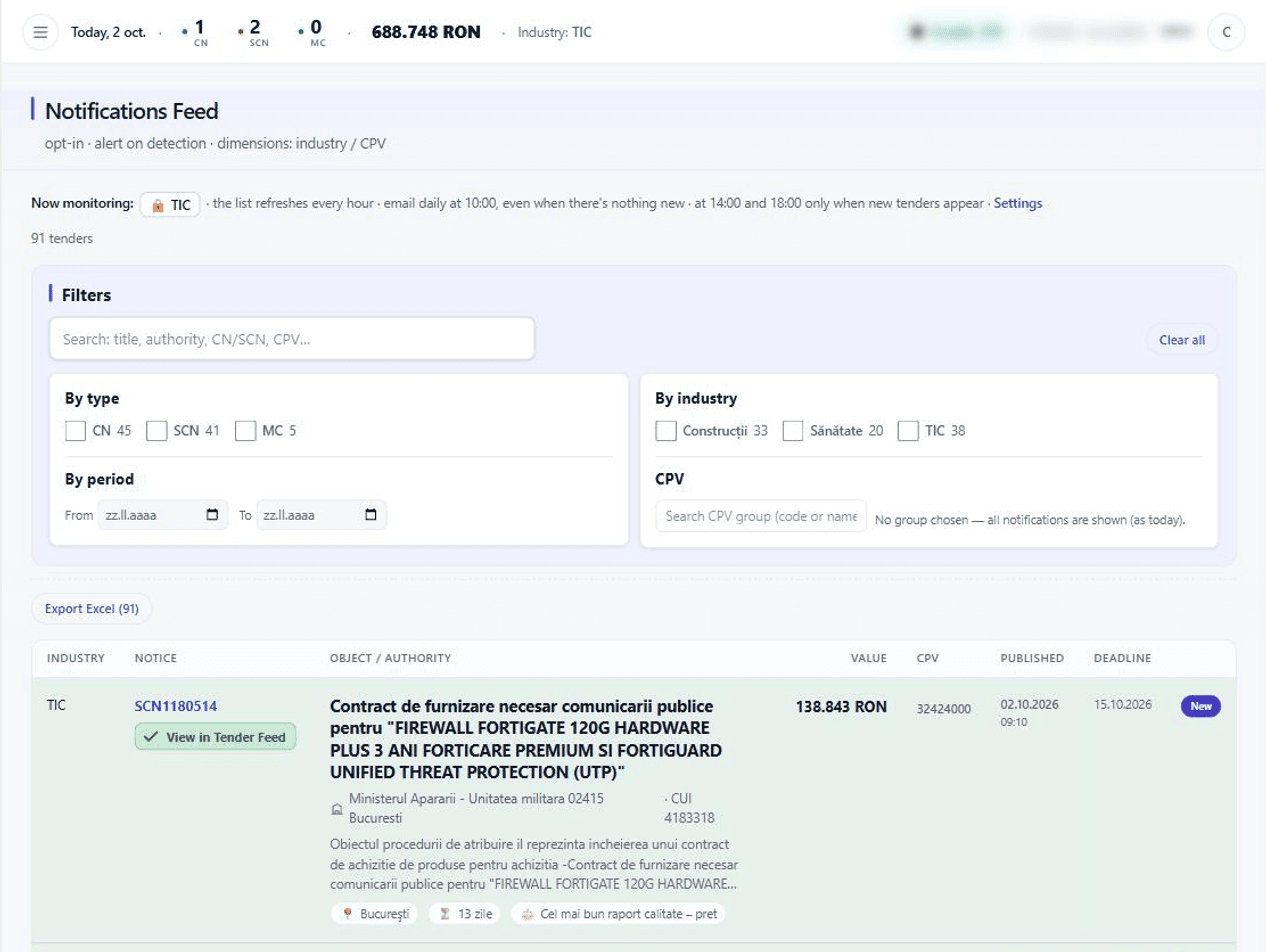Enable the TIC industry filter
The image size is (1266, 952).
point(908,431)
